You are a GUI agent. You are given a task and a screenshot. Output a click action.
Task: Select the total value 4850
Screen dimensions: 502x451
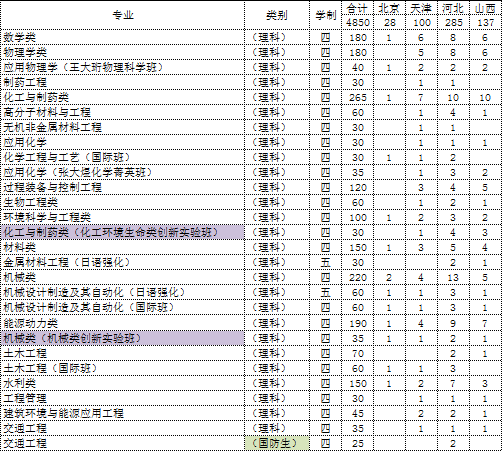point(358,23)
